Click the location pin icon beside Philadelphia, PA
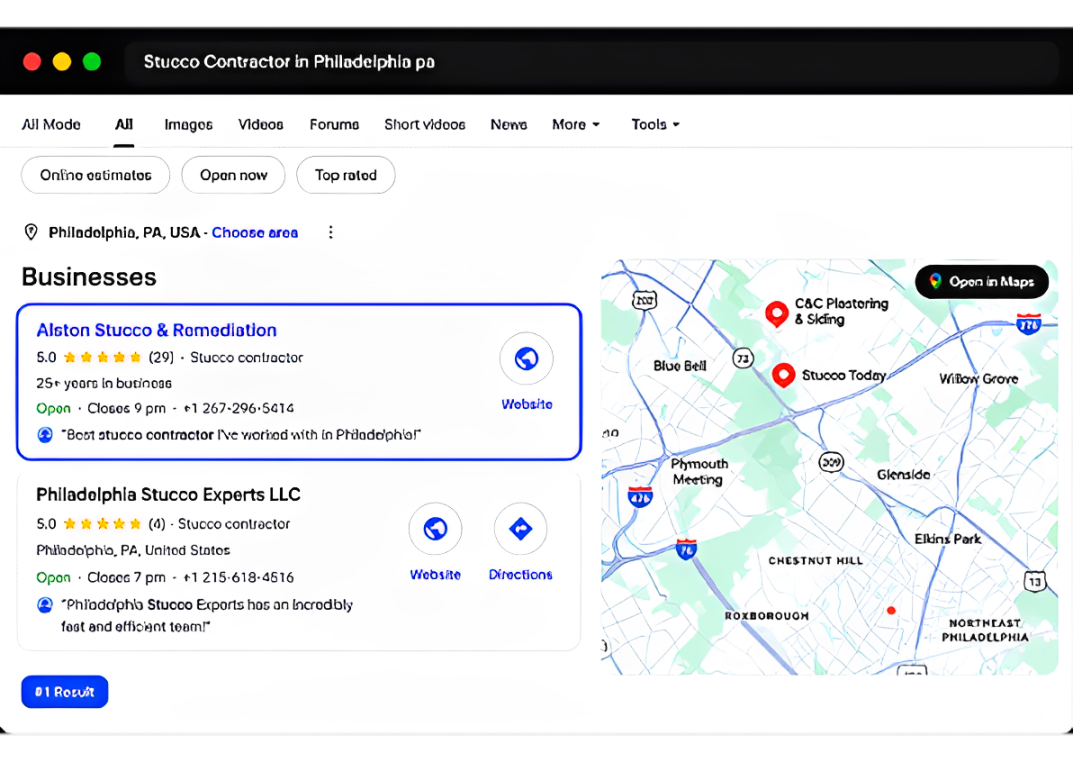 31,232
